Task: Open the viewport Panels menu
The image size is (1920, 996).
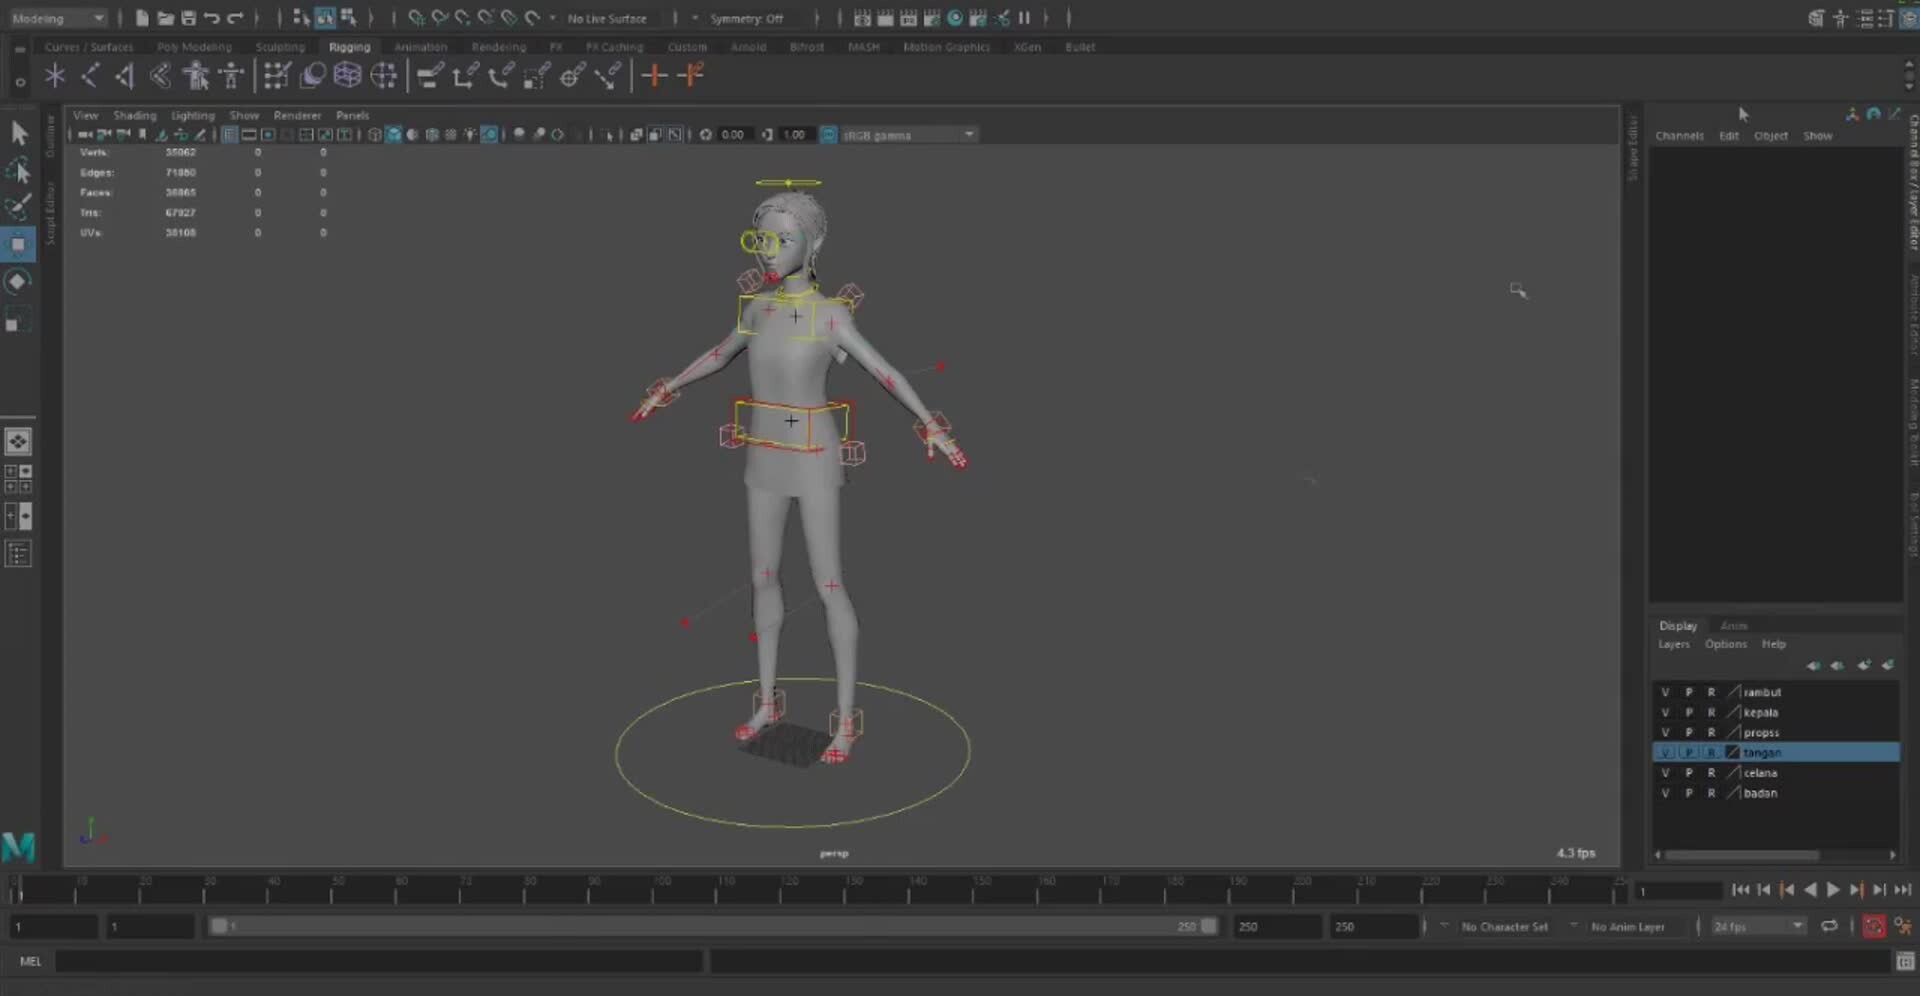Action: click(x=352, y=115)
